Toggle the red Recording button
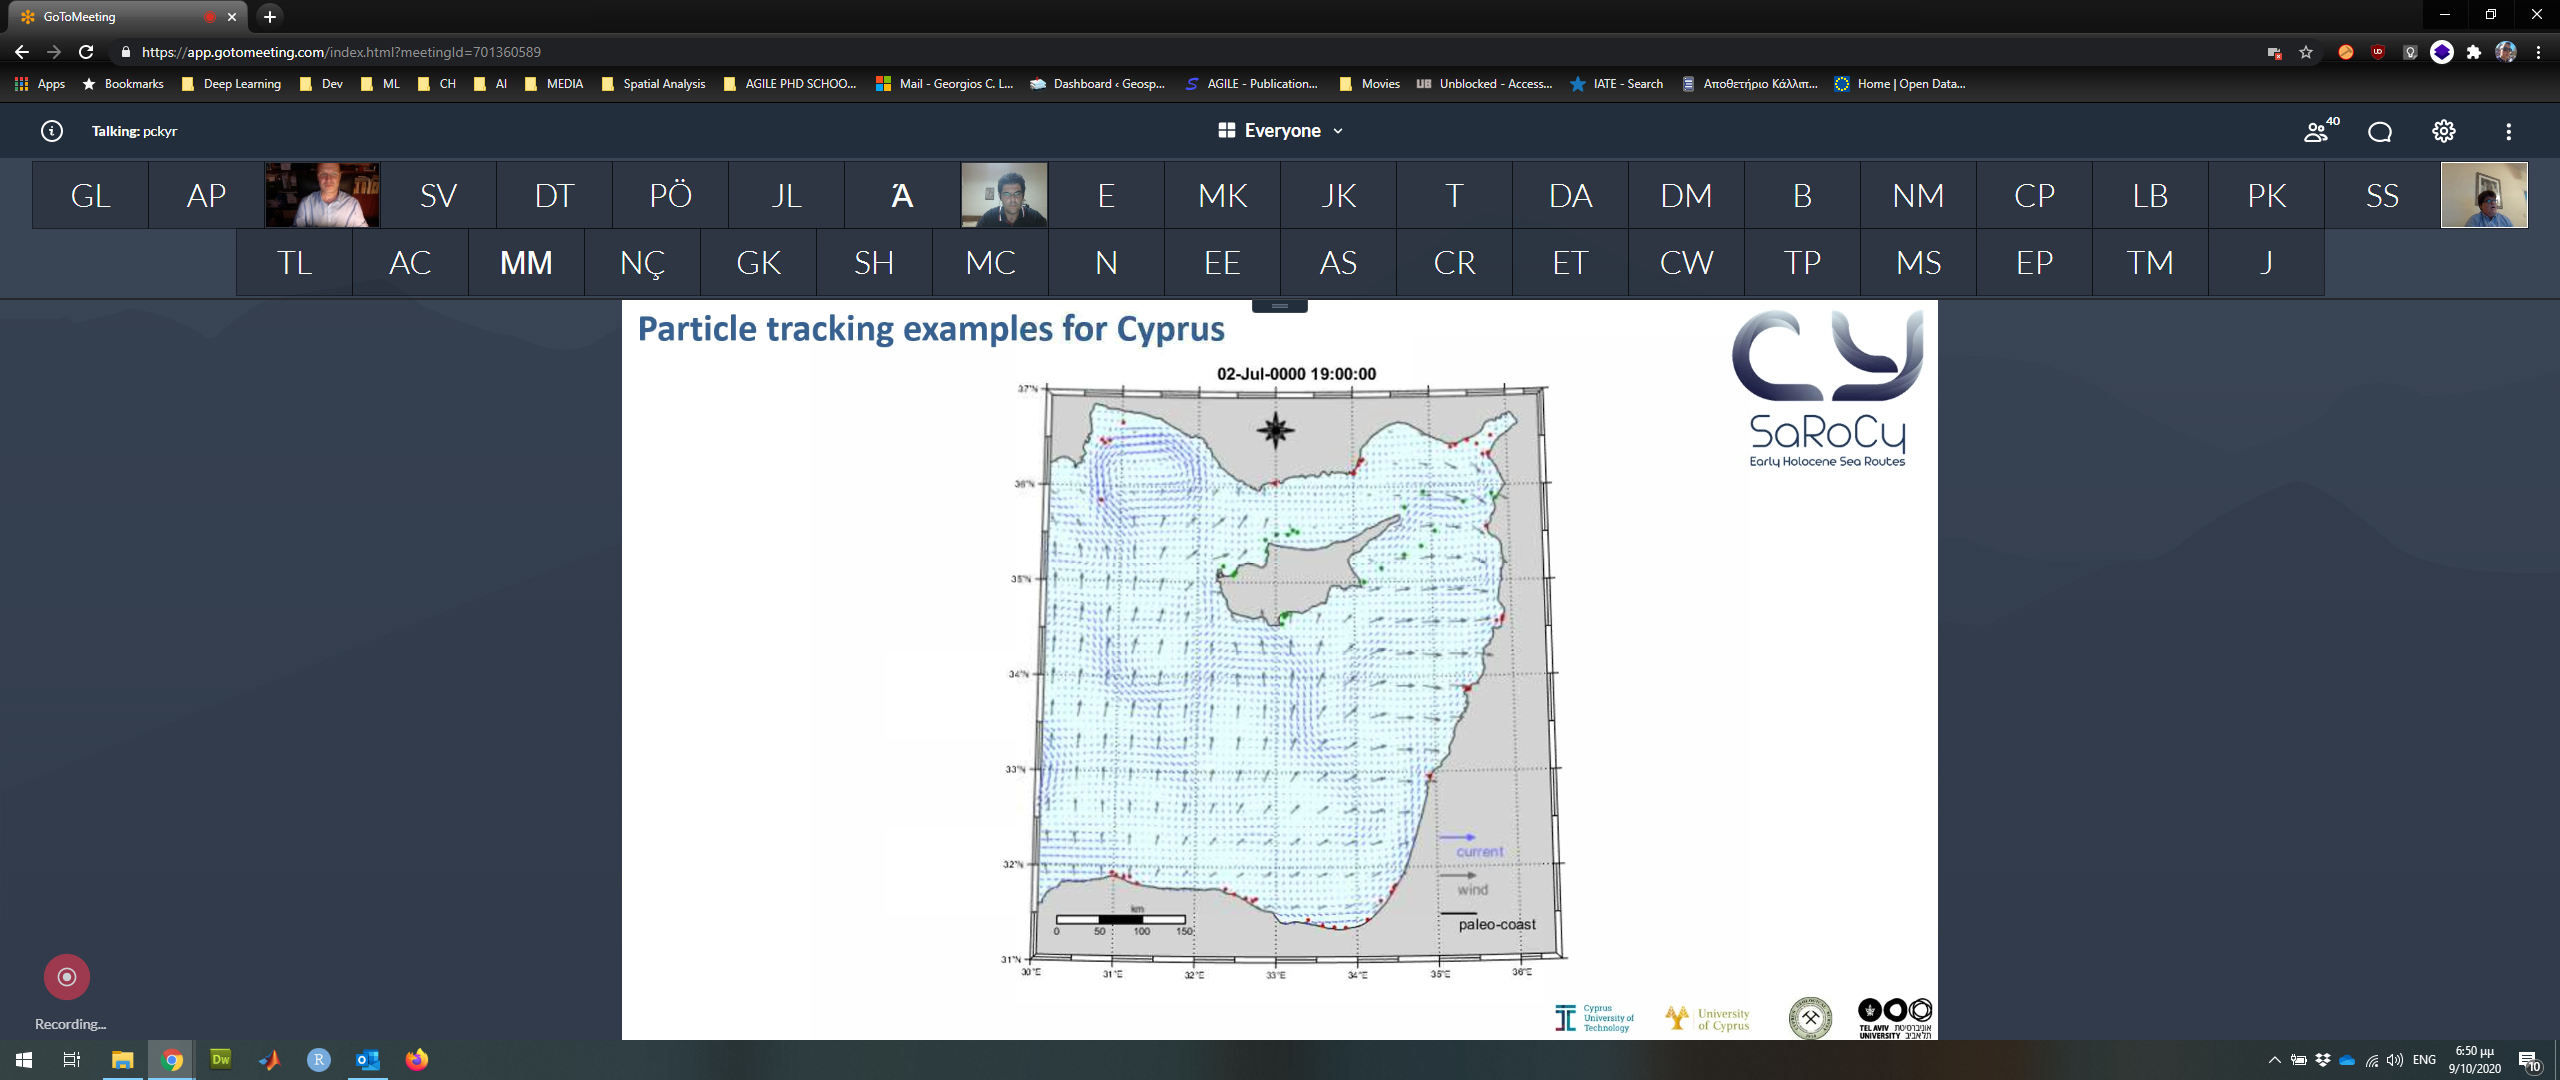Viewport: 2560px width, 1080px height. (x=67, y=977)
